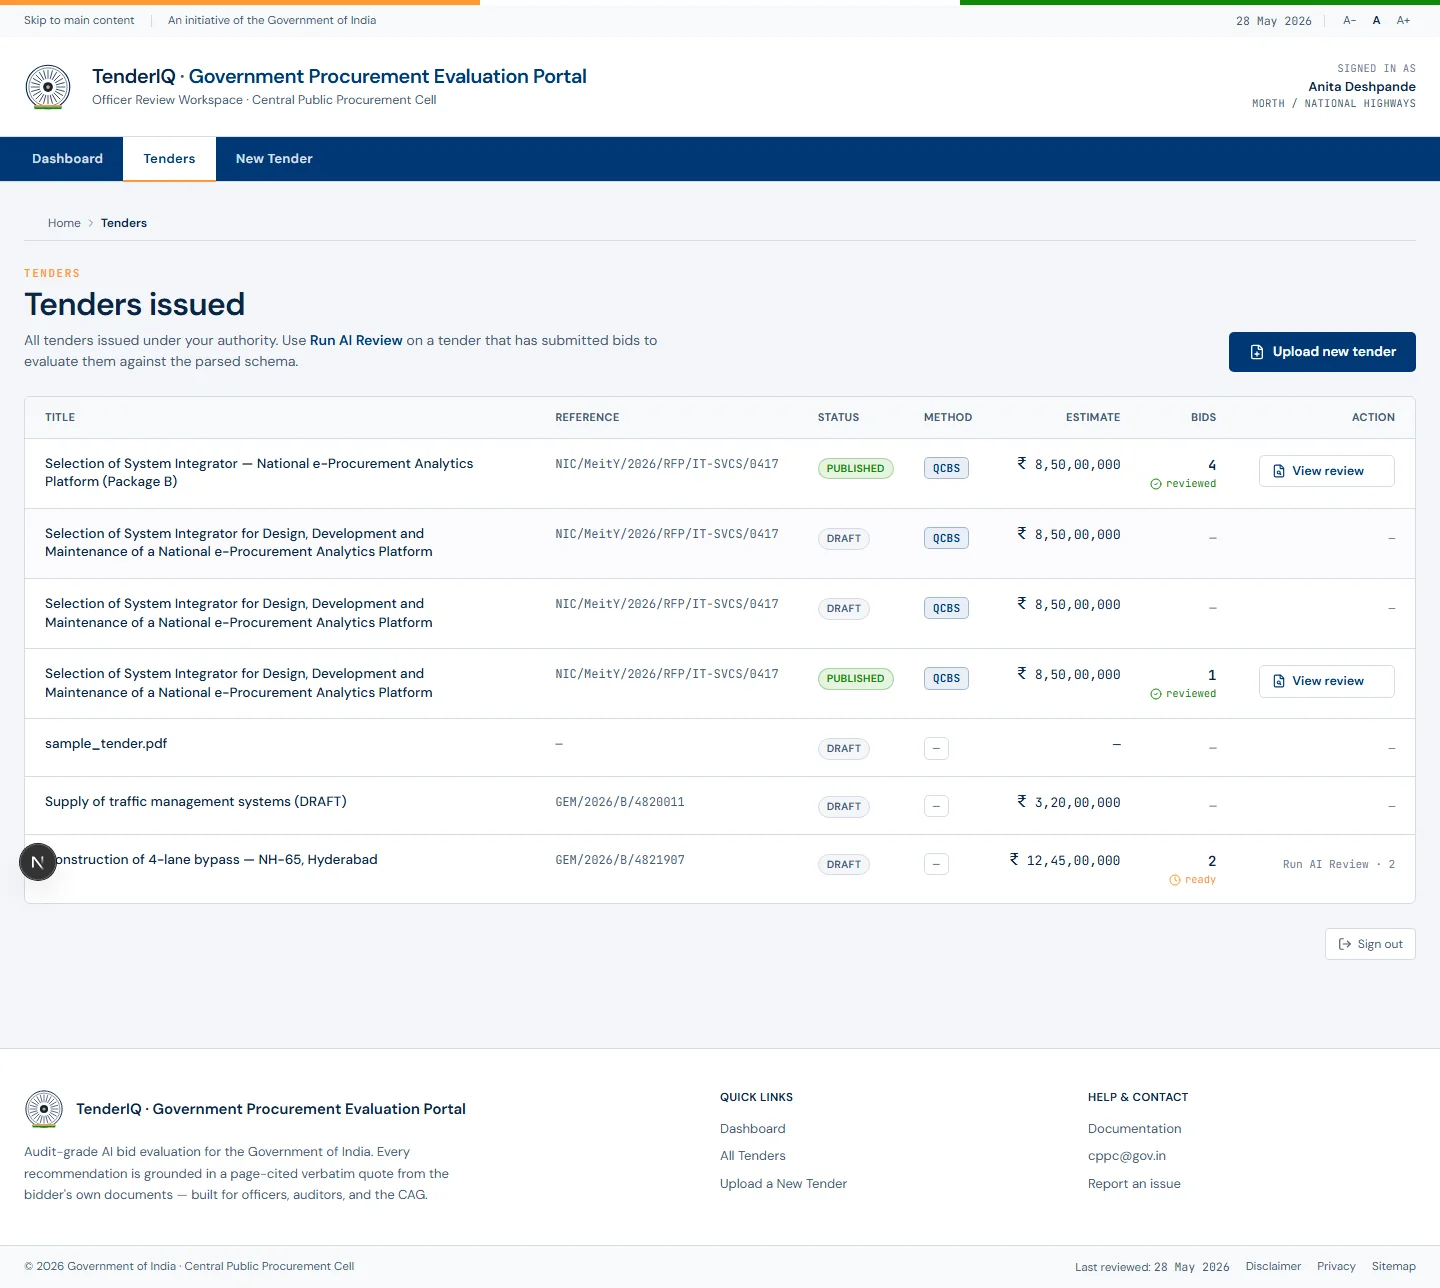Click Privacy link in footer
Screen dimensions: 1440x1288
[1336, 1266]
